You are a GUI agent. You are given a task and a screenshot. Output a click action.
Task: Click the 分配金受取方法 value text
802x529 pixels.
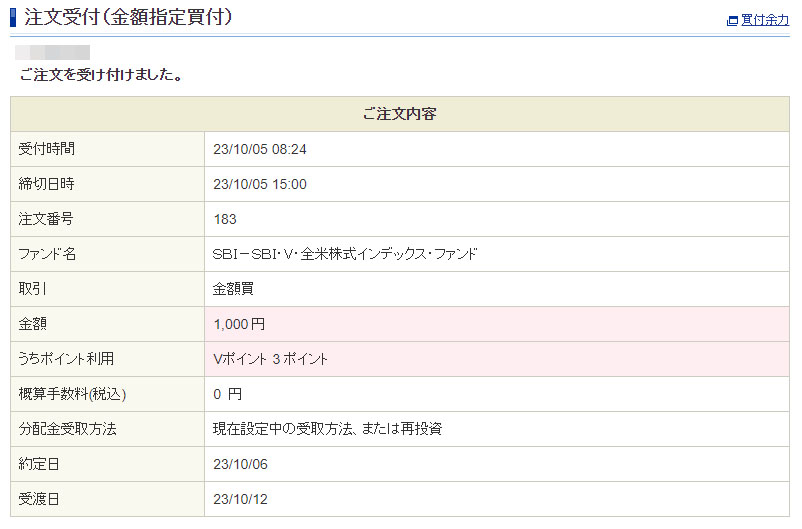tap(328, 429)
